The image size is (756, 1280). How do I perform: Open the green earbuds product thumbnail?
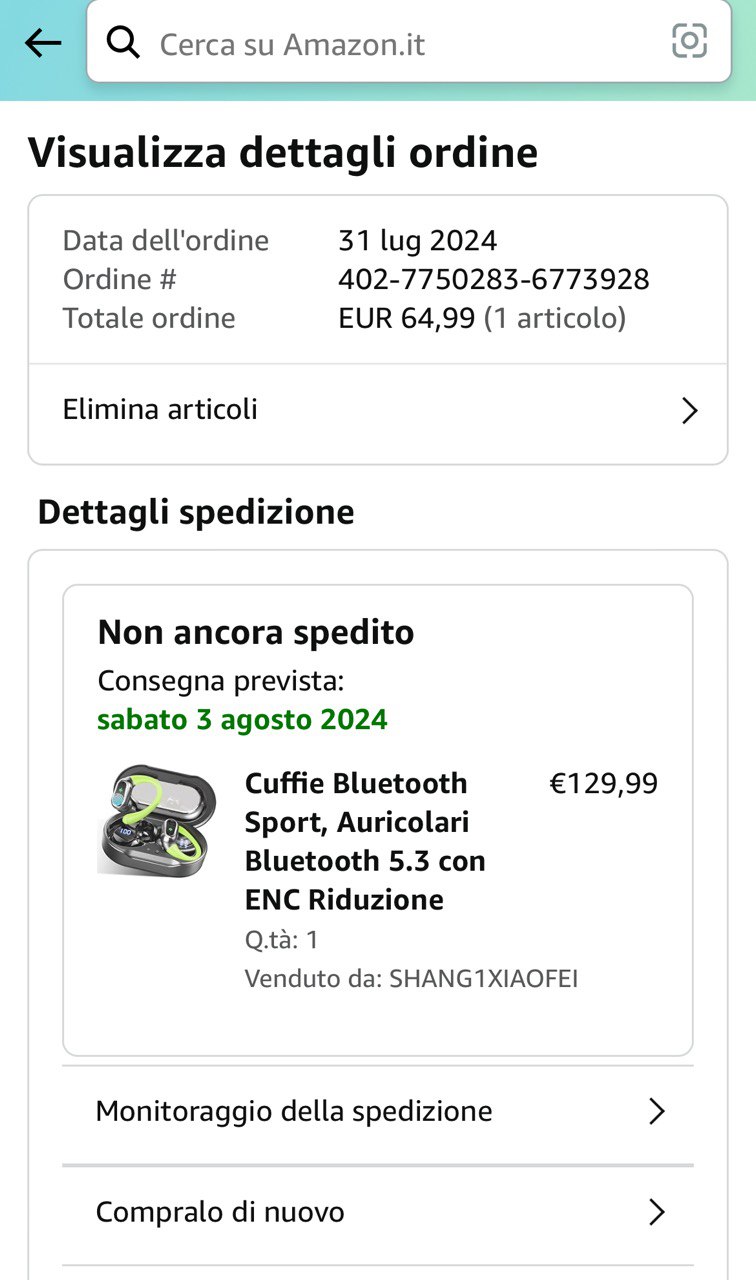coord(158,821)
